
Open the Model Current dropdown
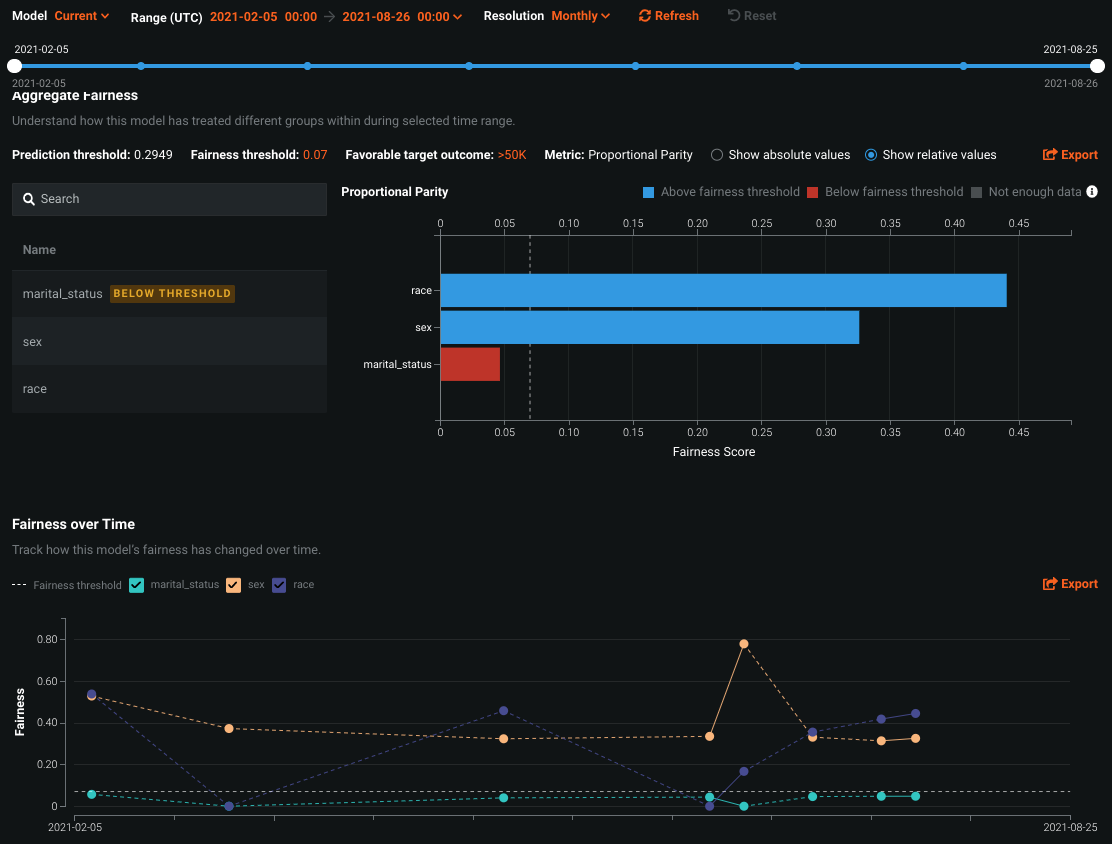tap(81, 16)
